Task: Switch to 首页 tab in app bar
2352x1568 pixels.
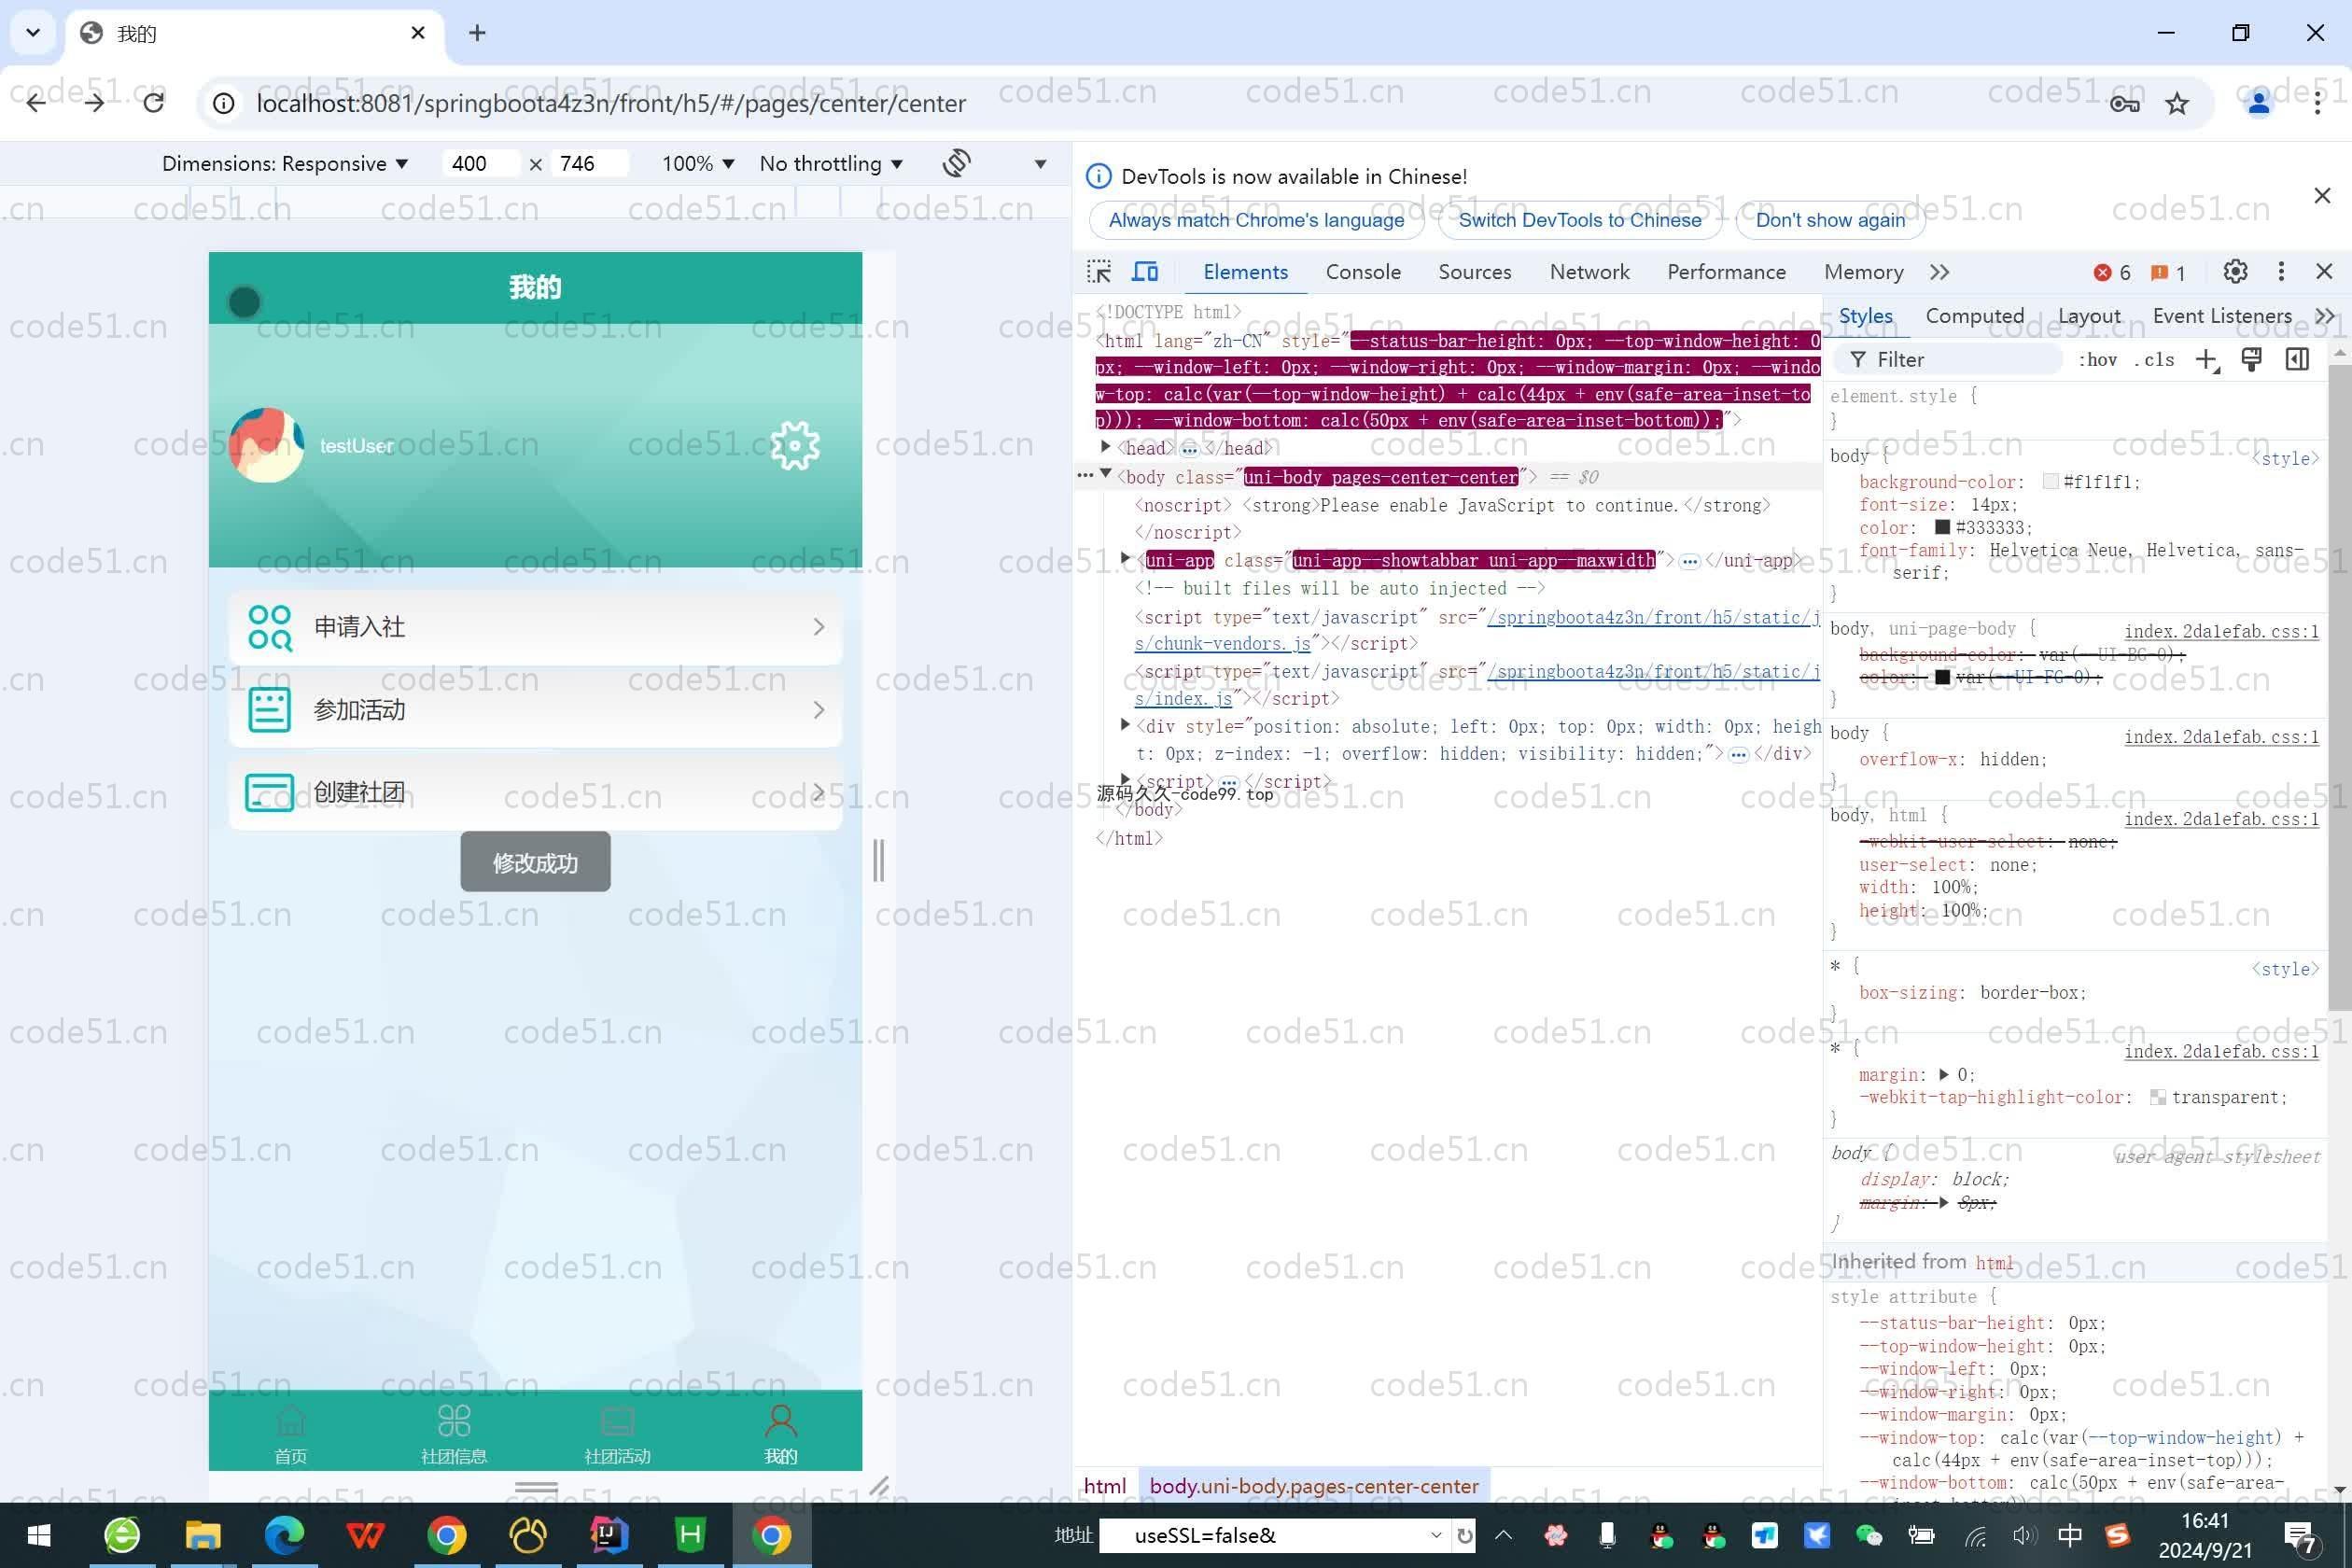Action: pyautogui.click(x=291, y=1434)
